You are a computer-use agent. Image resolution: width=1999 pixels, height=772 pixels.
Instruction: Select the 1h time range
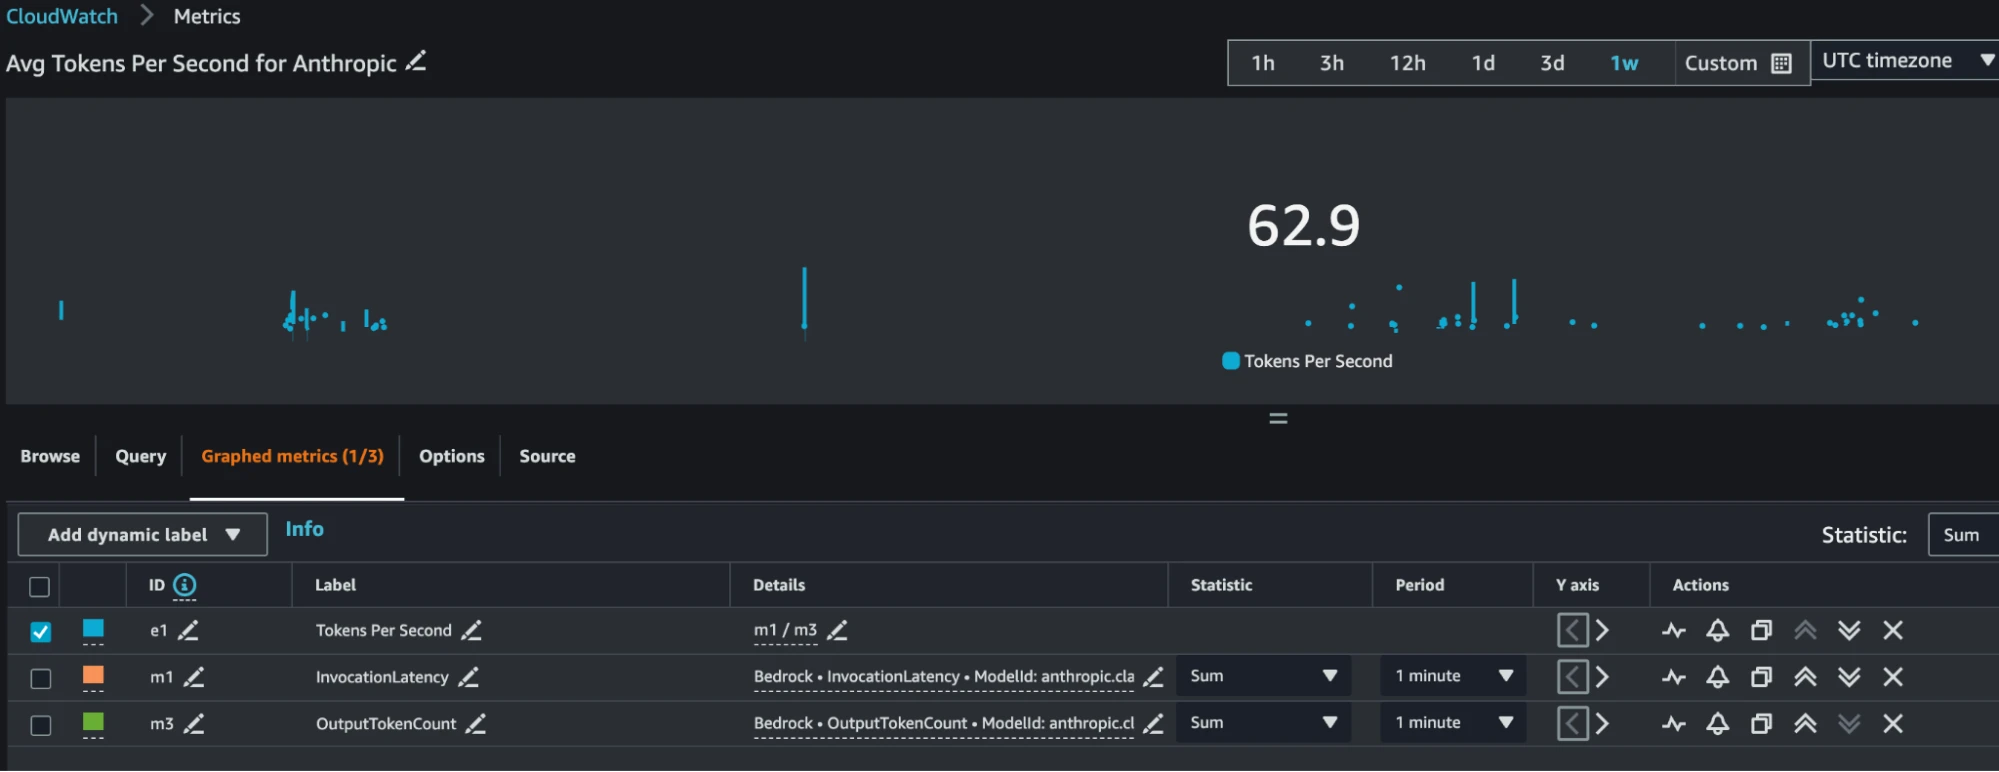pyautogui.click(x=1263, y=63)
